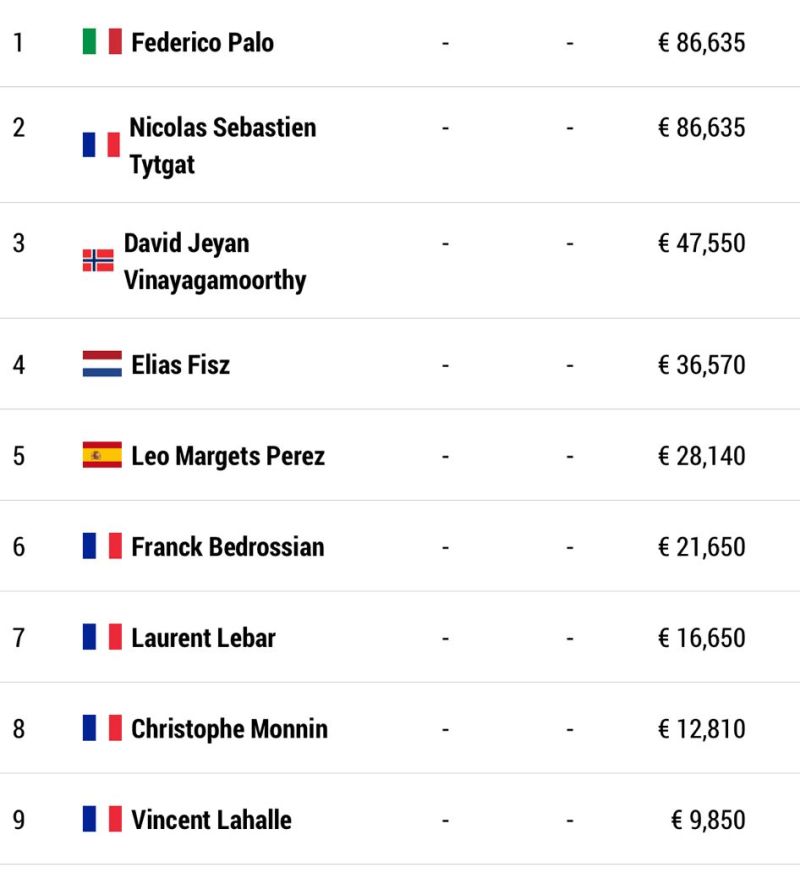Viewport: 800px width, 873px height.
Task: Open Nicolas Sebastien Tytgat's player name link
Action: click(x=223, y=146)
